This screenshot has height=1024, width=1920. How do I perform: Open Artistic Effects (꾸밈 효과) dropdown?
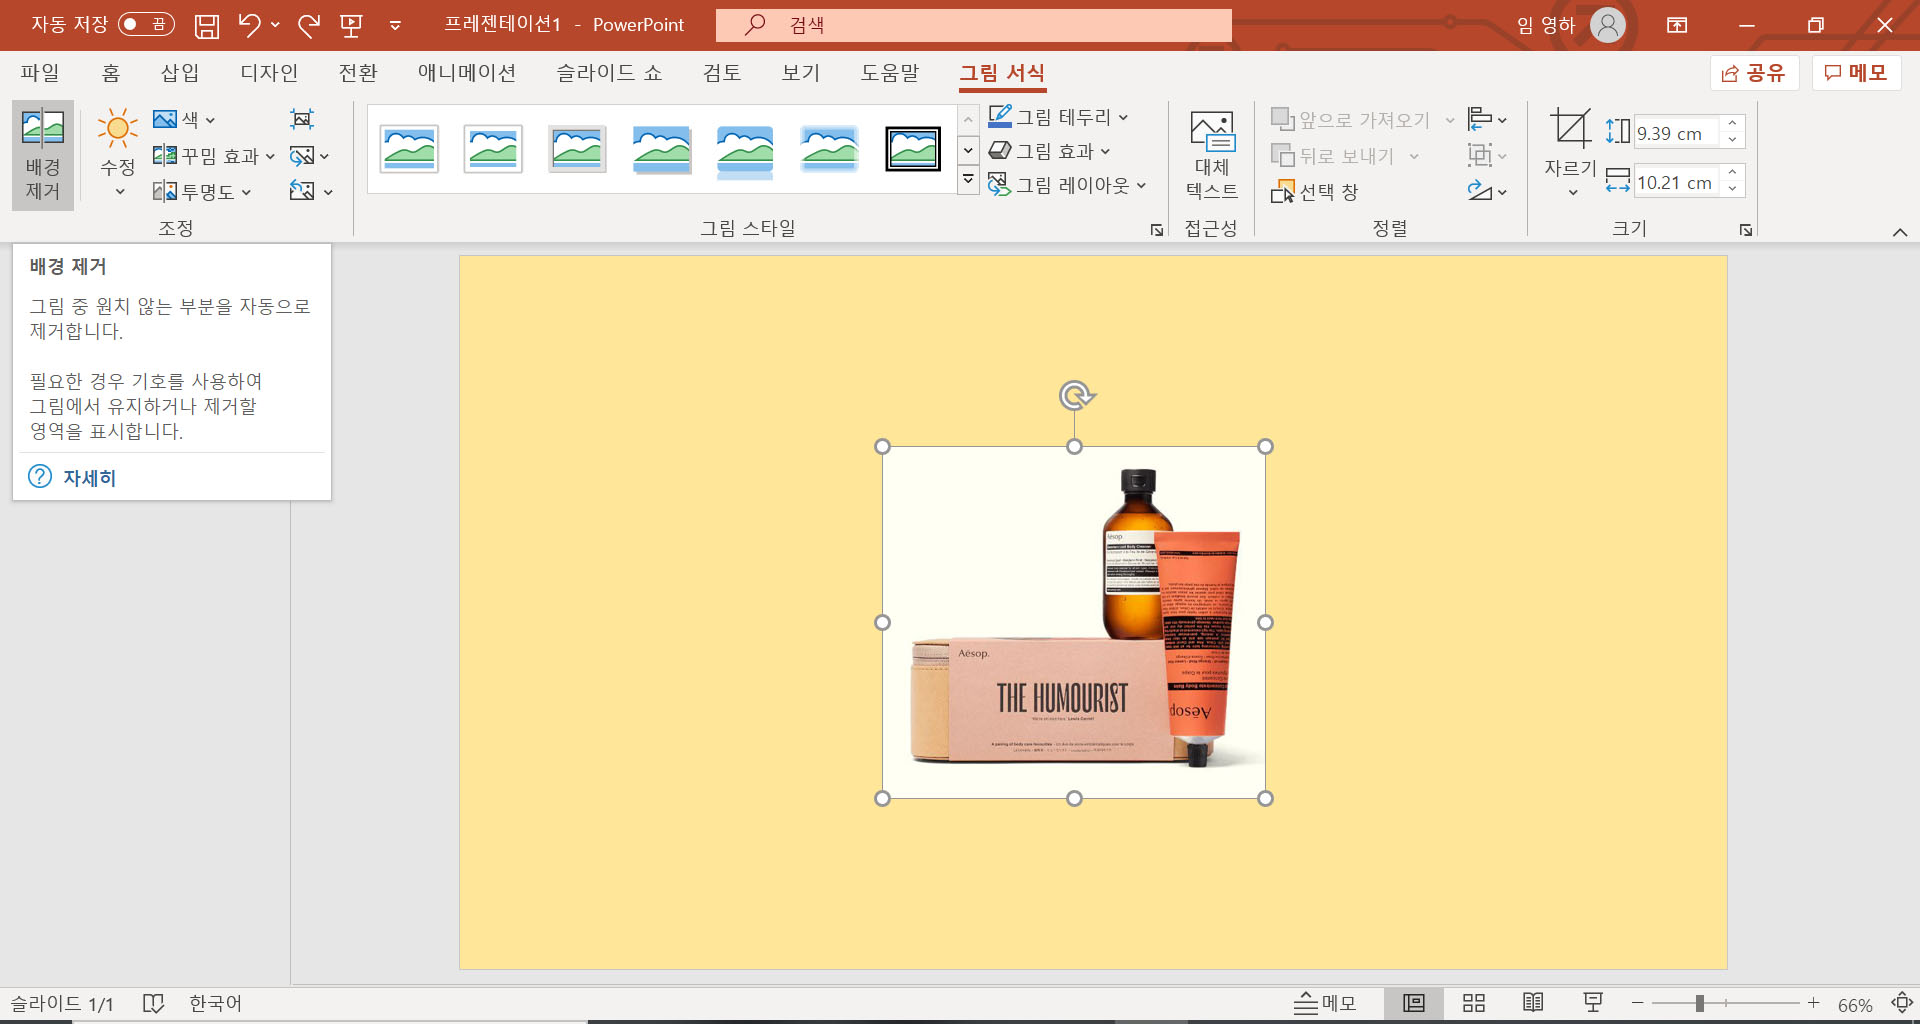(213, 156)
